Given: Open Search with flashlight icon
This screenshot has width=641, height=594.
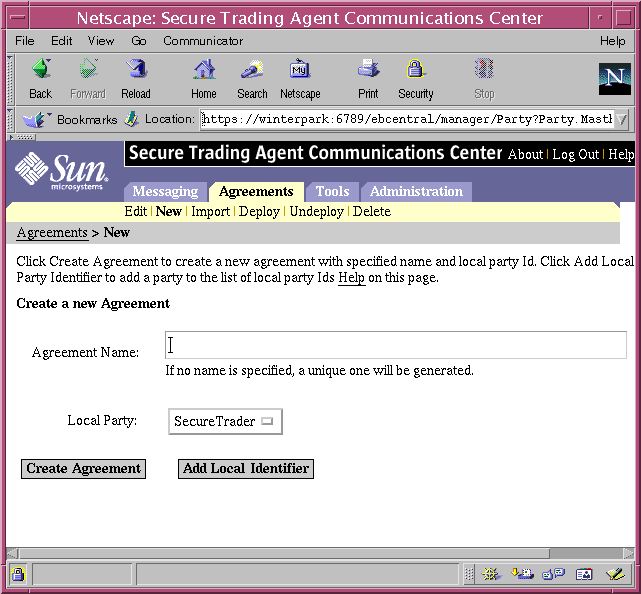Looking at the screenshot, I should click(252, 68).
